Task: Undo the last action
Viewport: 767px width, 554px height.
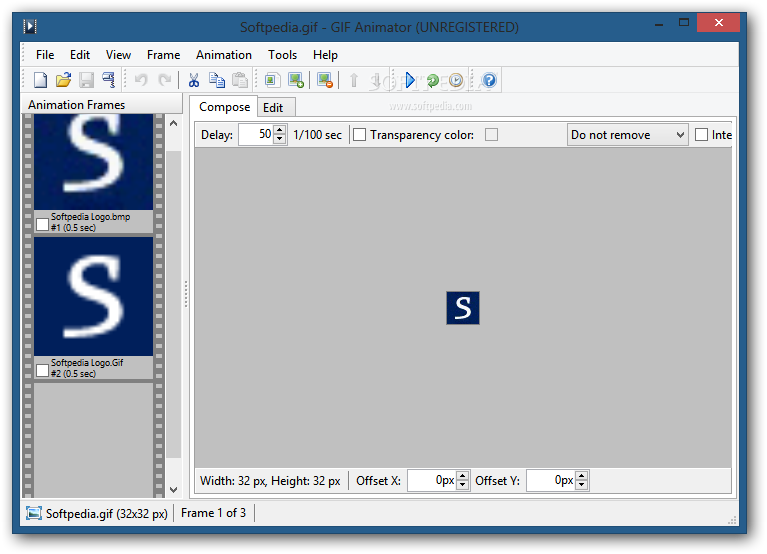Action: coord(141,80)
